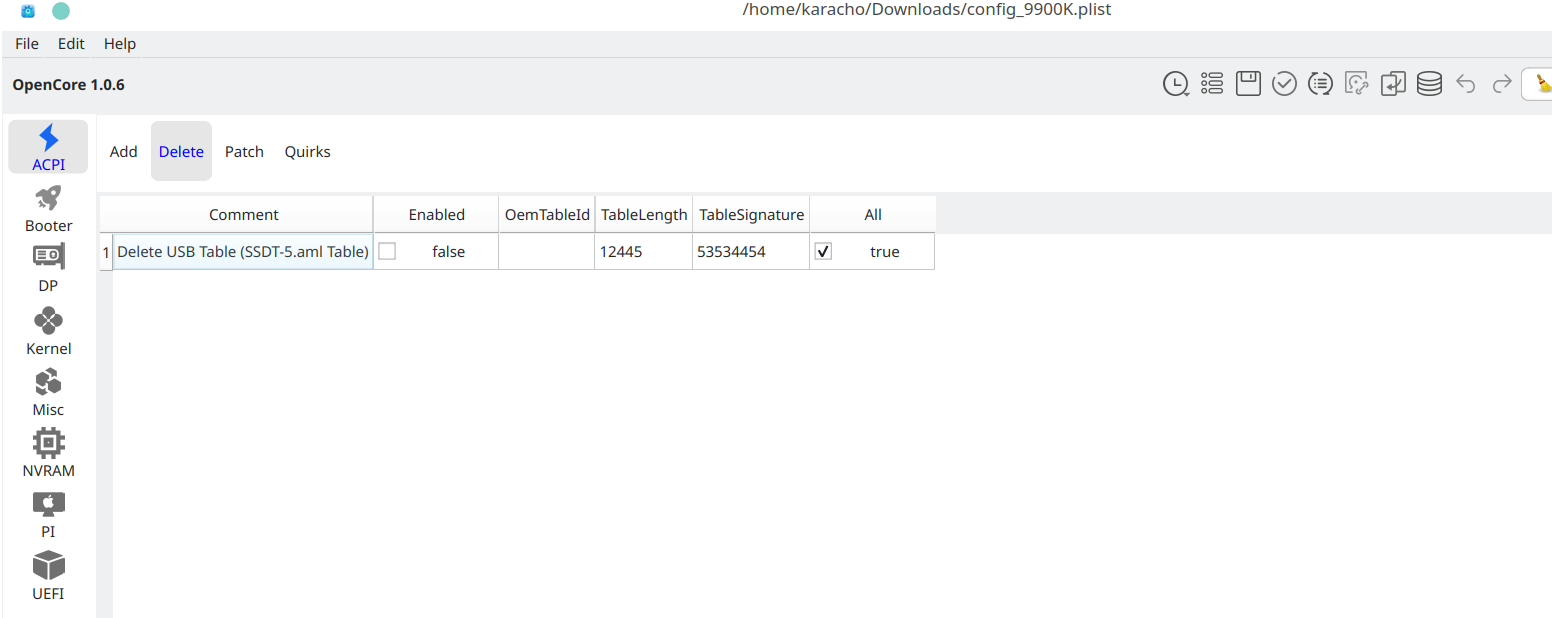Click the Enabled column header
The width and height of the screenshot is (1552, 618).
pyautogui.click(x=436, y=214)
